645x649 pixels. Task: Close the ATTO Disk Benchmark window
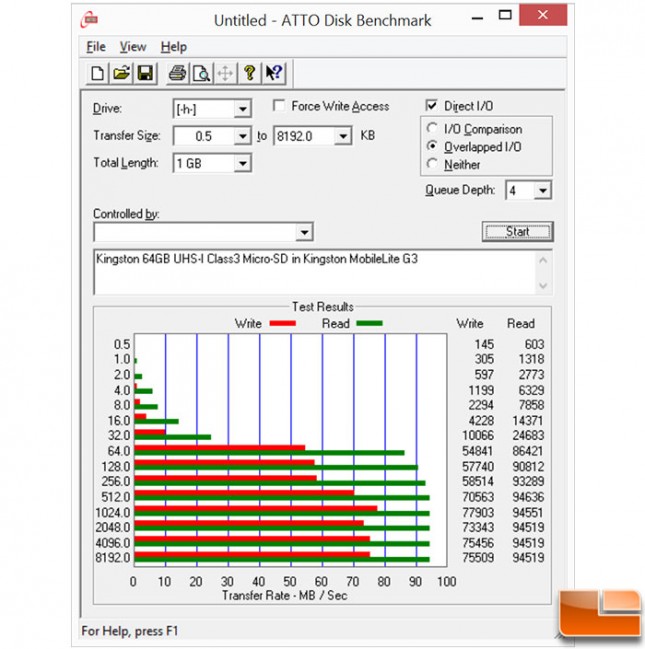(543, 15)
